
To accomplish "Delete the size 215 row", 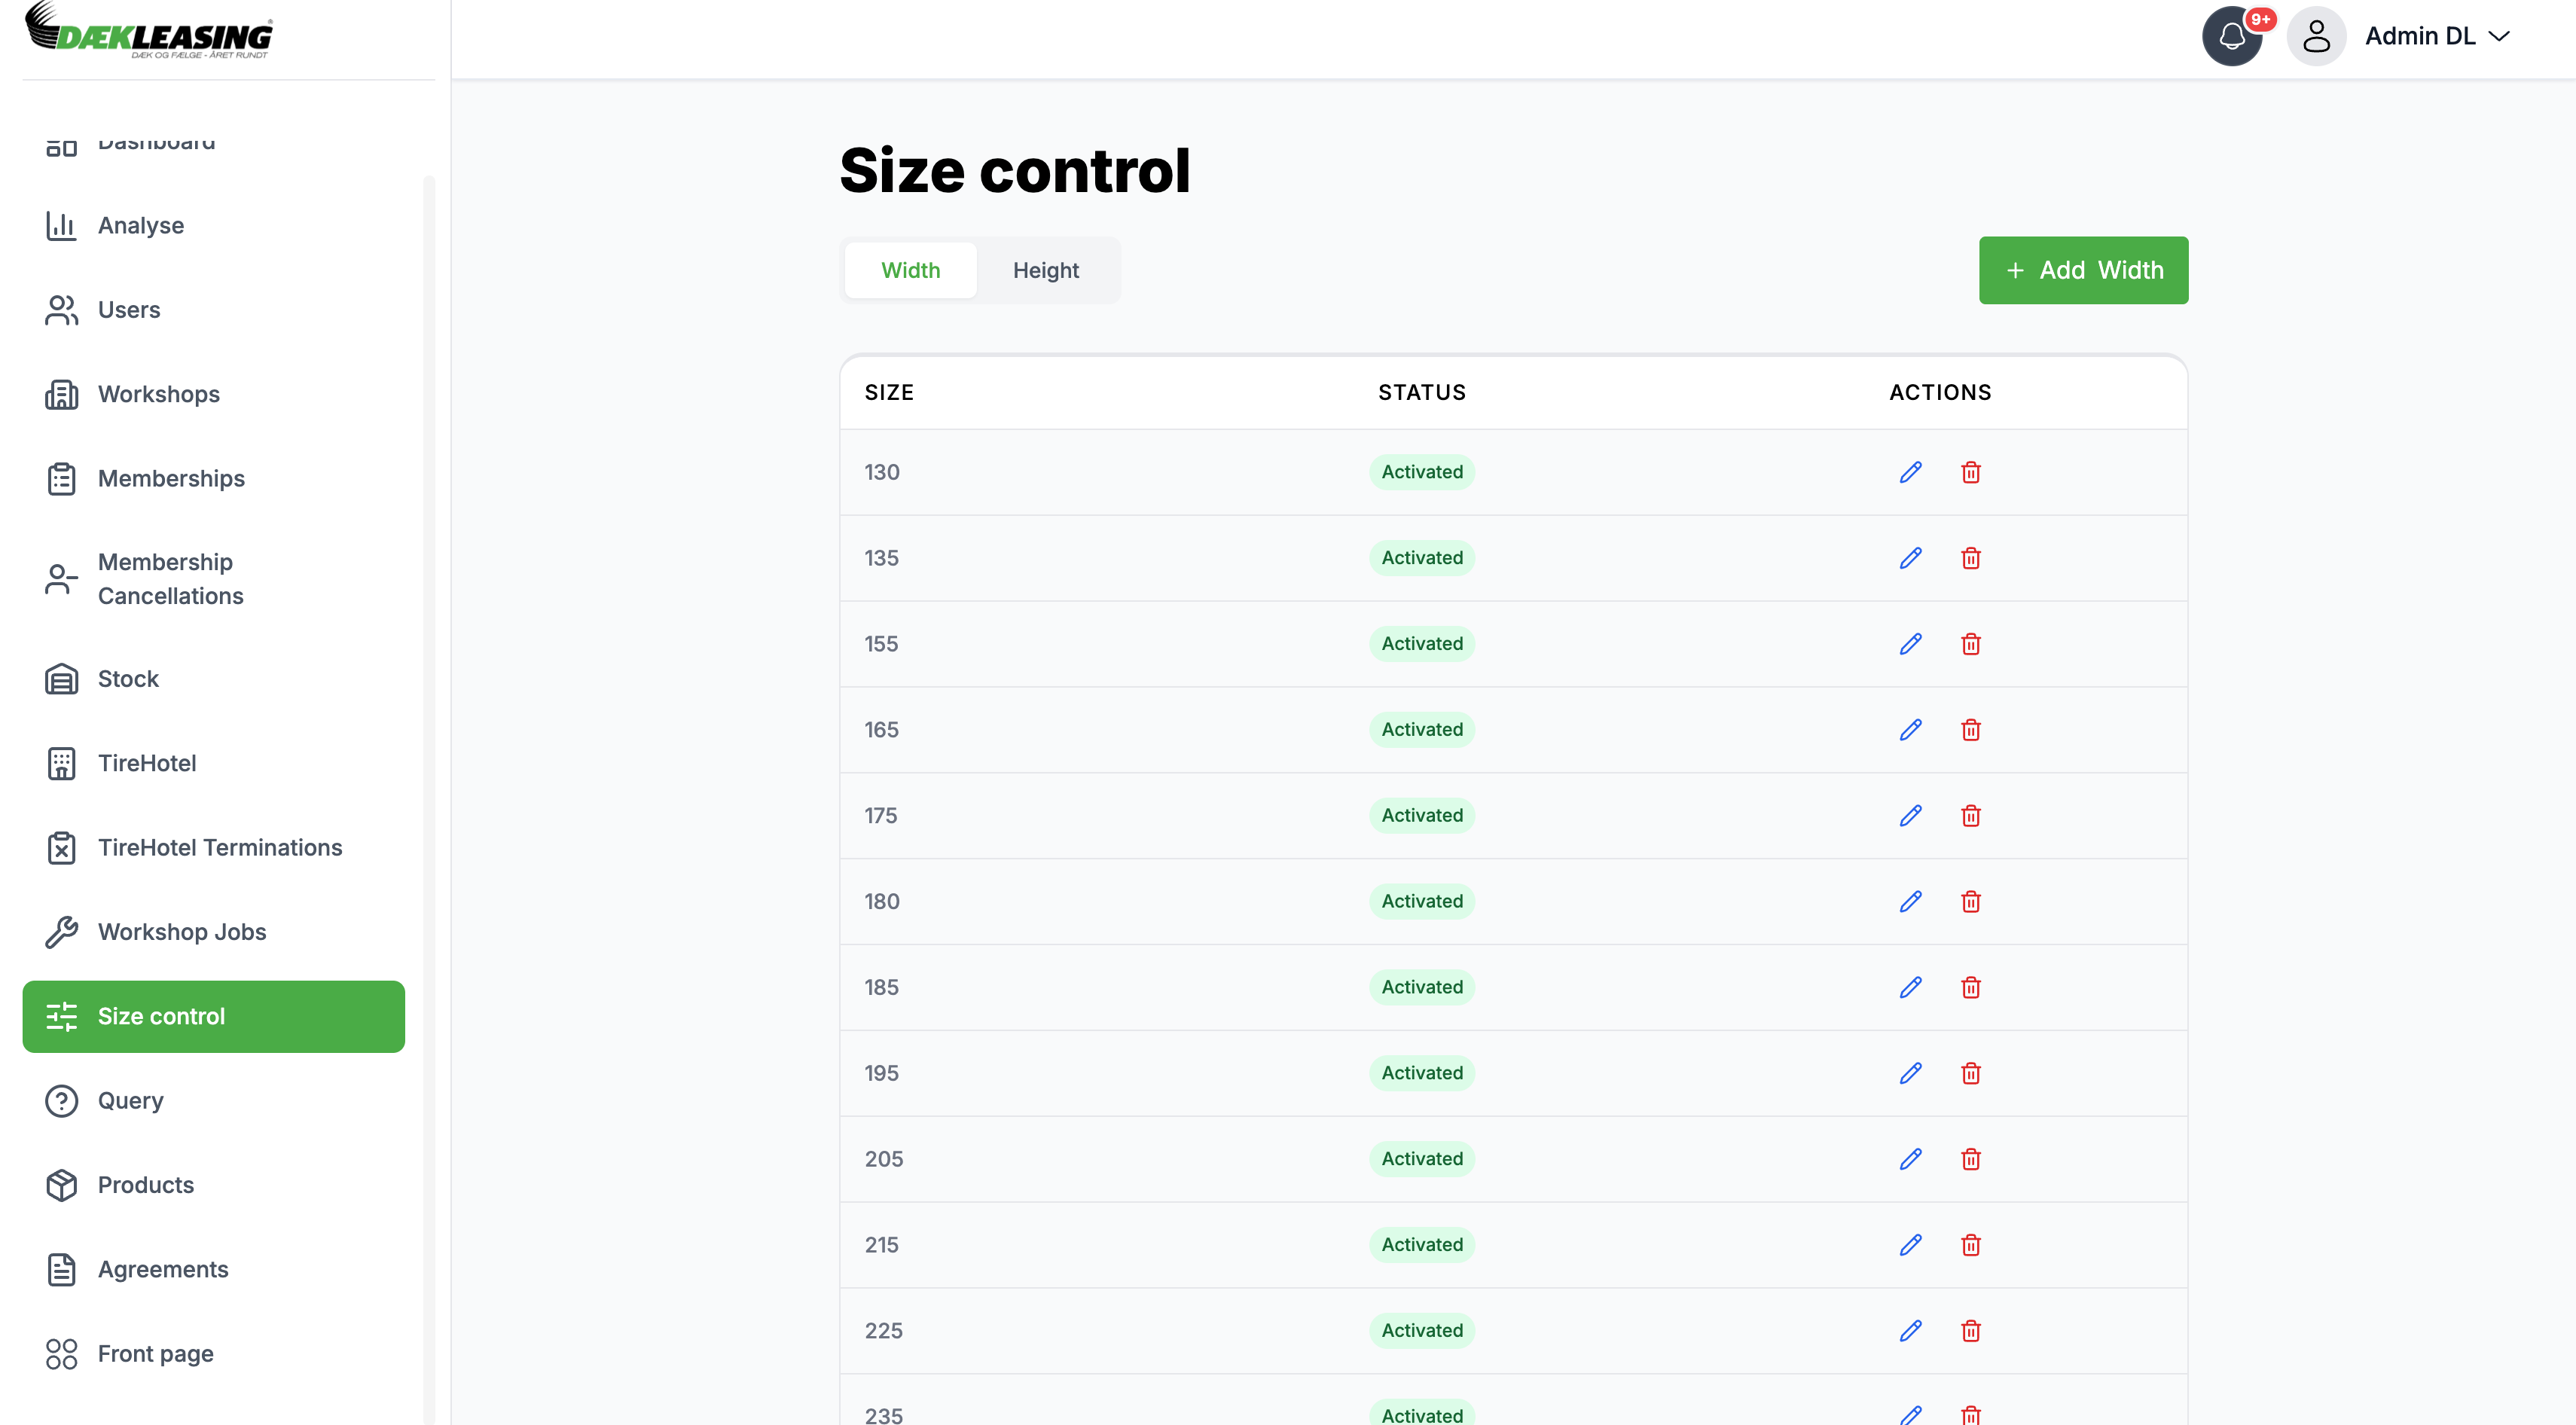I will point(1970,1245).
